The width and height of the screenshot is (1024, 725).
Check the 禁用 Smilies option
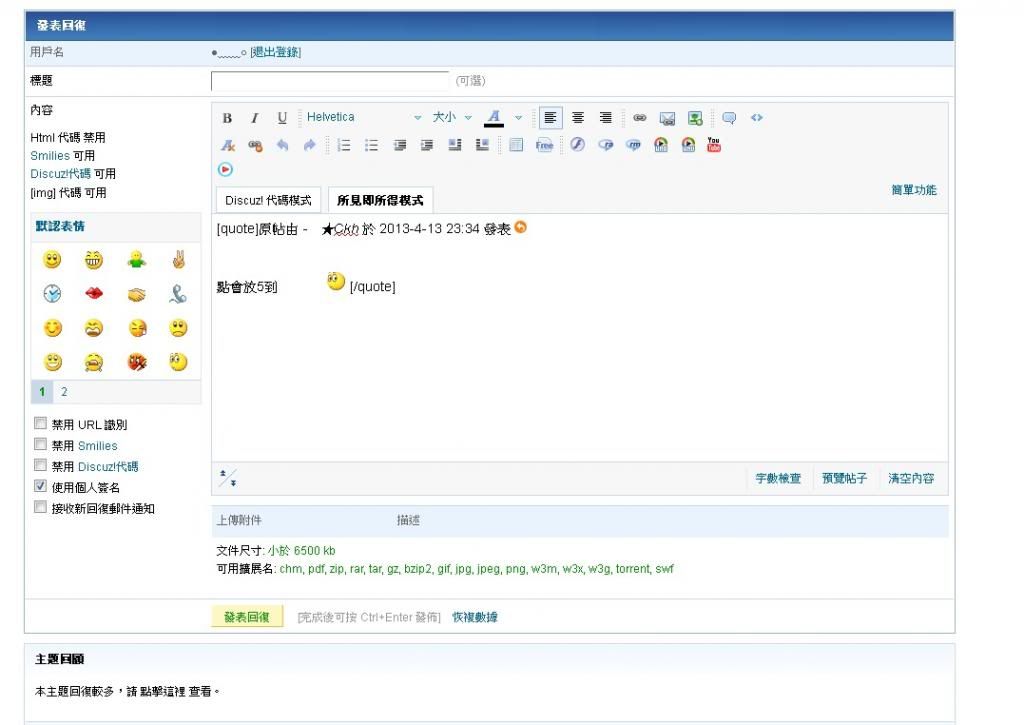coord(41,445)
